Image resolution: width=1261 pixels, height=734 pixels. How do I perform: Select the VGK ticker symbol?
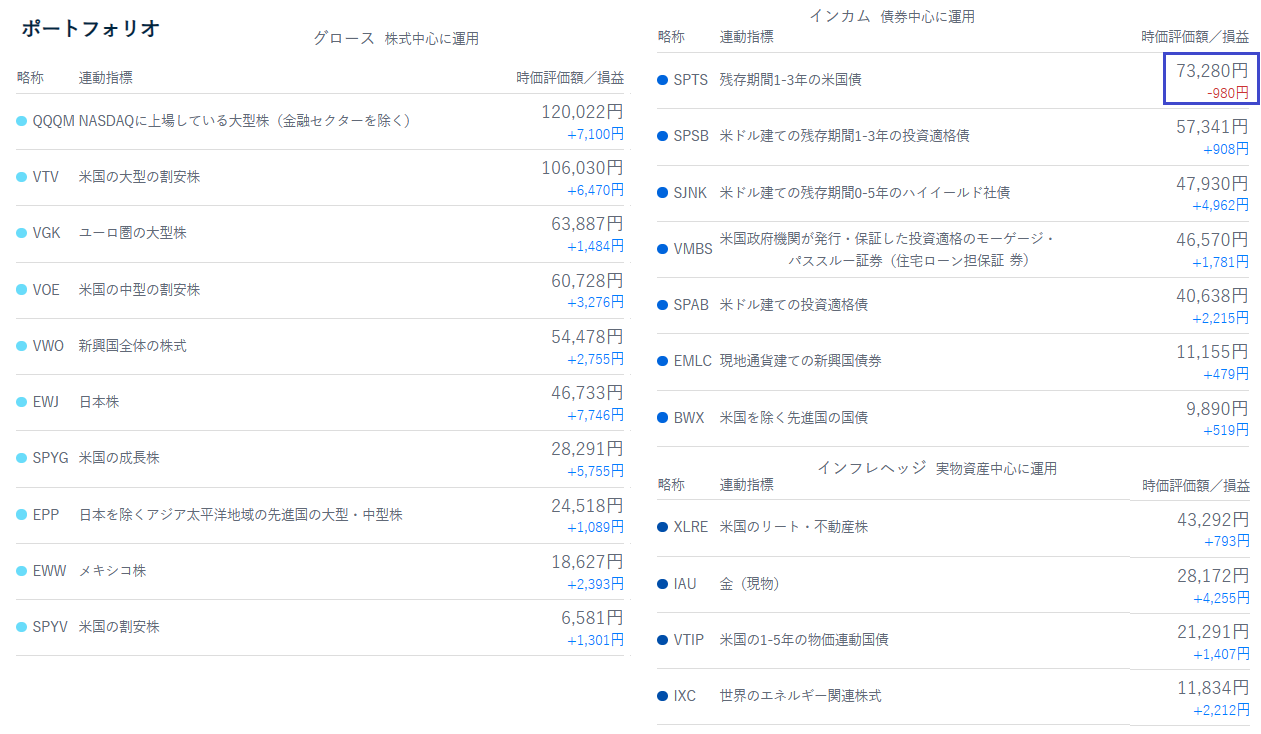(x=46, y=233)
